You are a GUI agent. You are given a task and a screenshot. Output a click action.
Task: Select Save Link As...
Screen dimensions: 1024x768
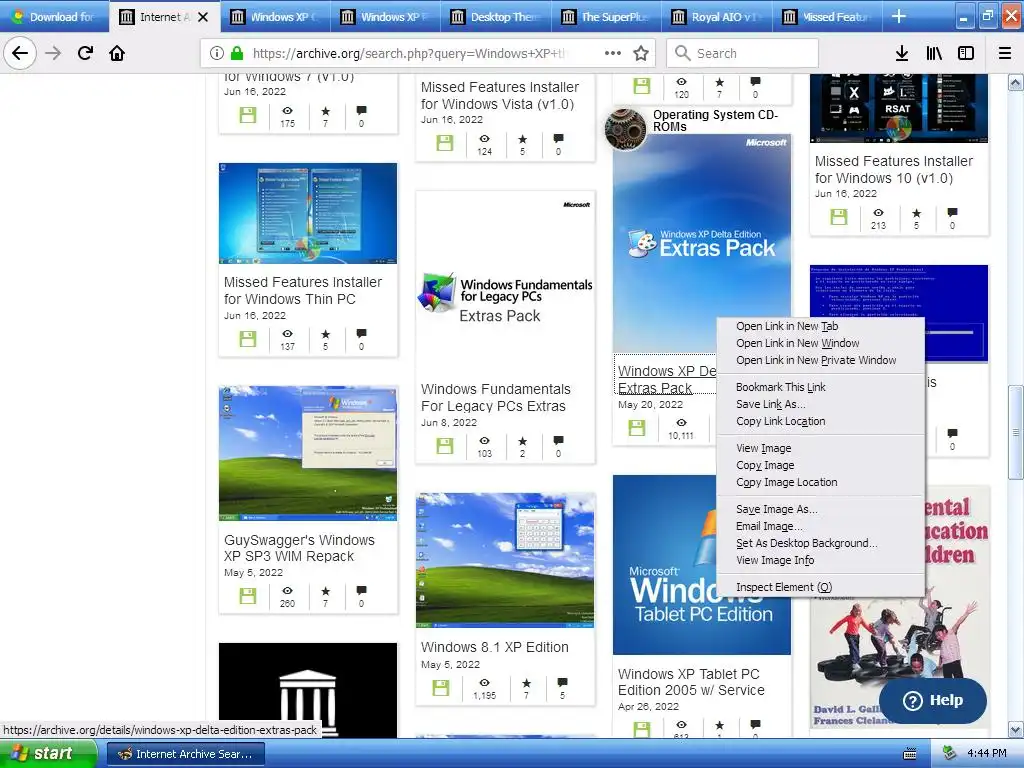point(820,404)
